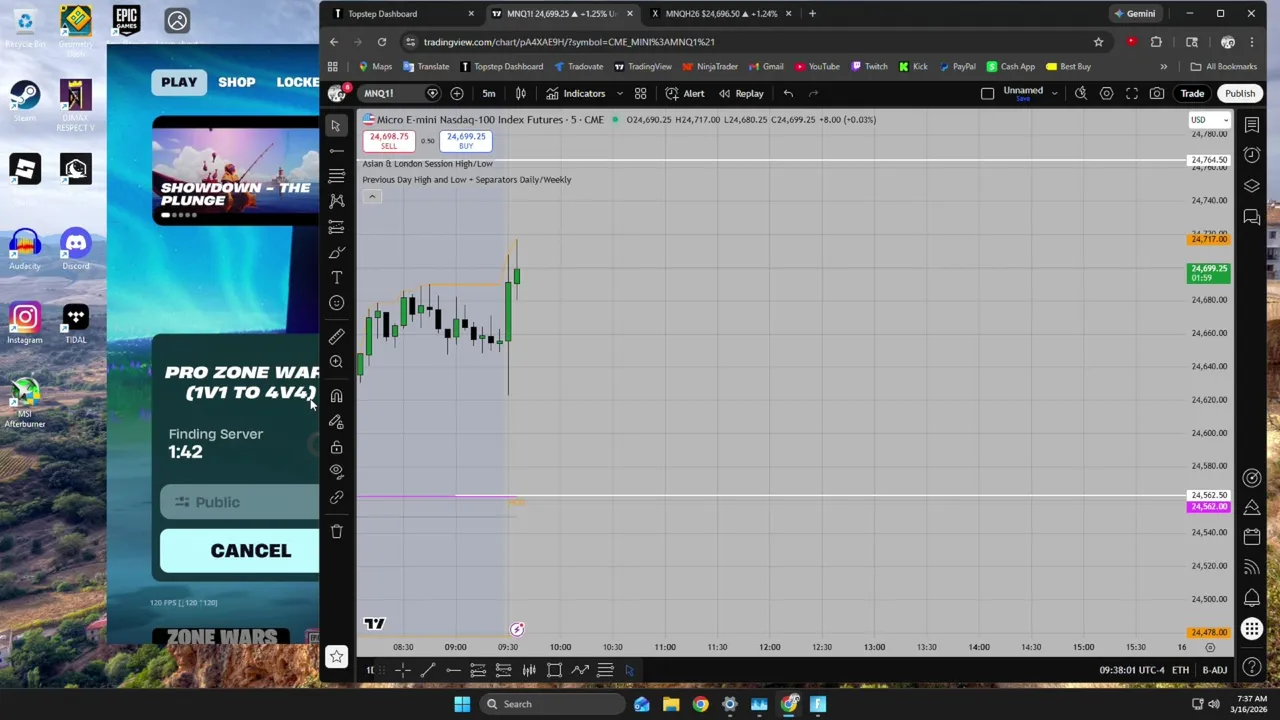Enter fullscreen chart mode
The height and width of the screenshot is (720, 1280).
(x=1132, y=93)
